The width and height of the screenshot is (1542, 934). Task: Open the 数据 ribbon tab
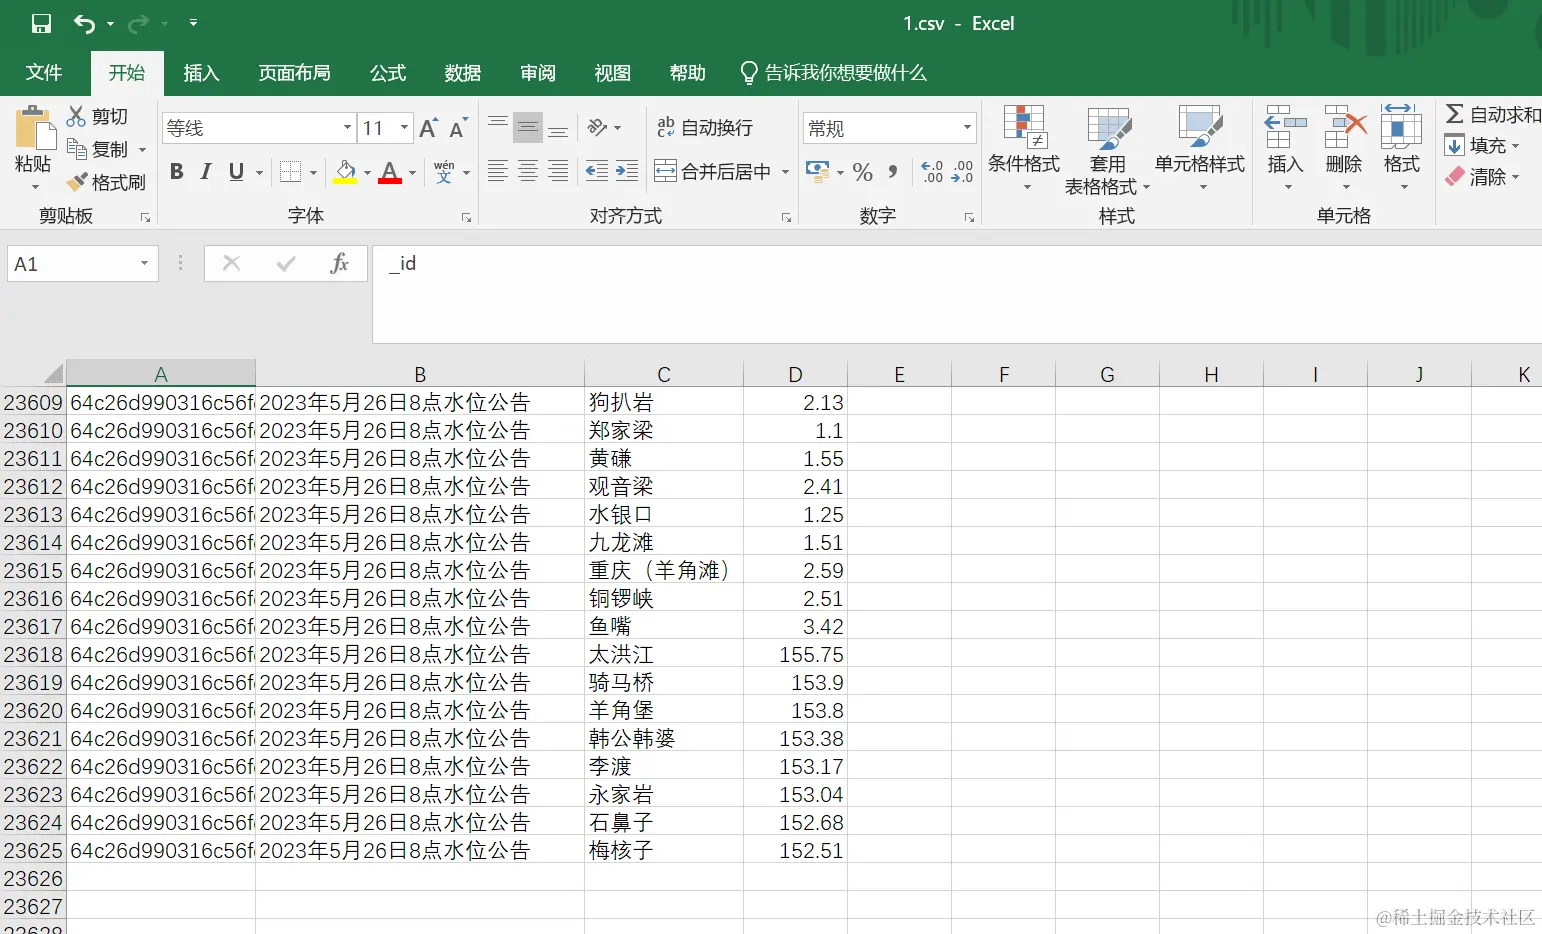[463, 73]
